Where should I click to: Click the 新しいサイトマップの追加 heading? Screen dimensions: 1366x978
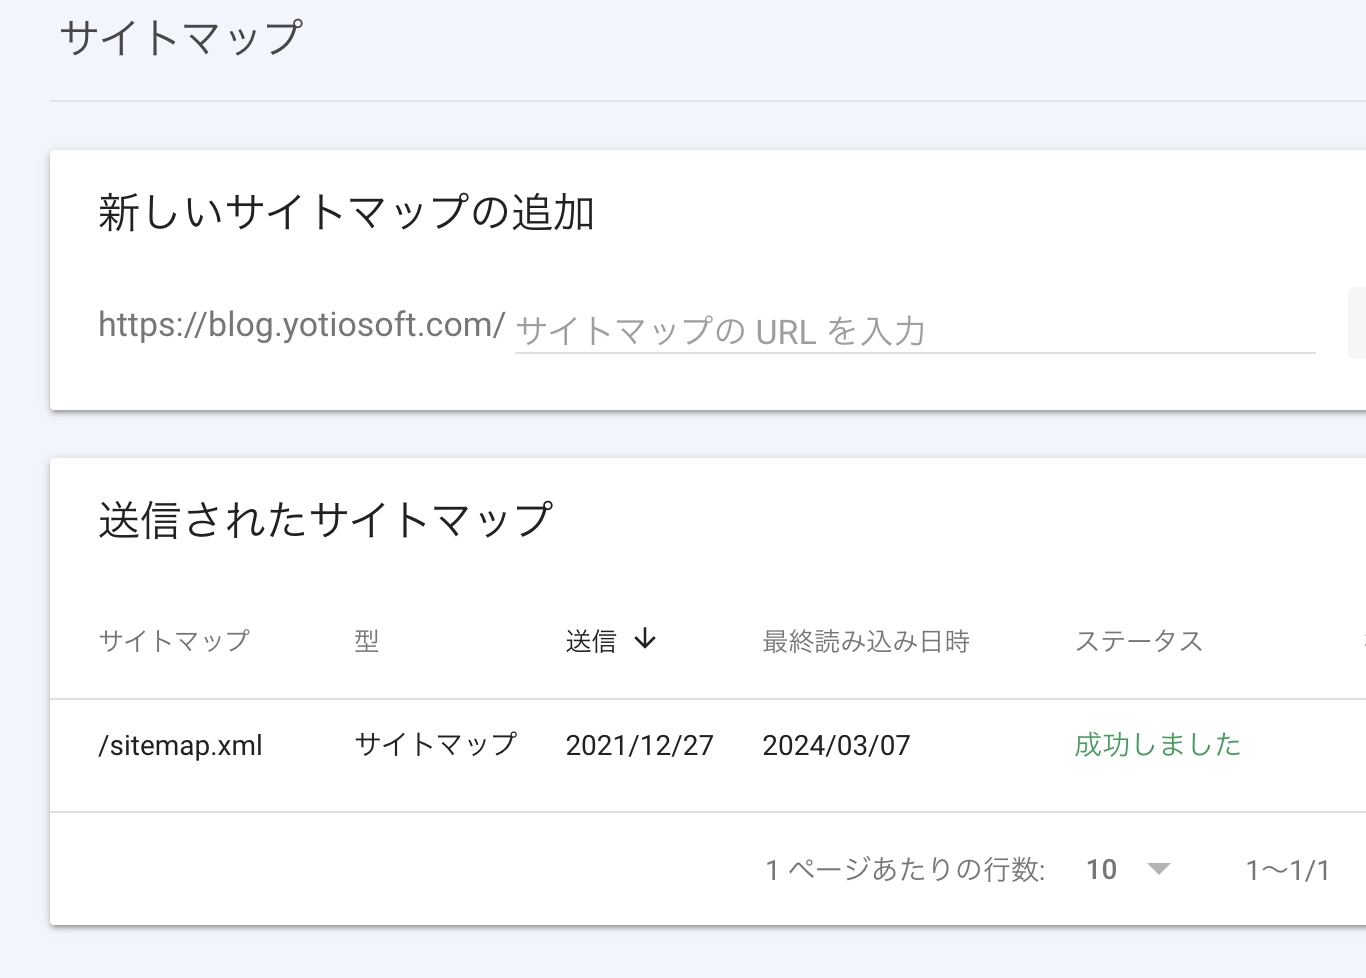click(347, 213)
